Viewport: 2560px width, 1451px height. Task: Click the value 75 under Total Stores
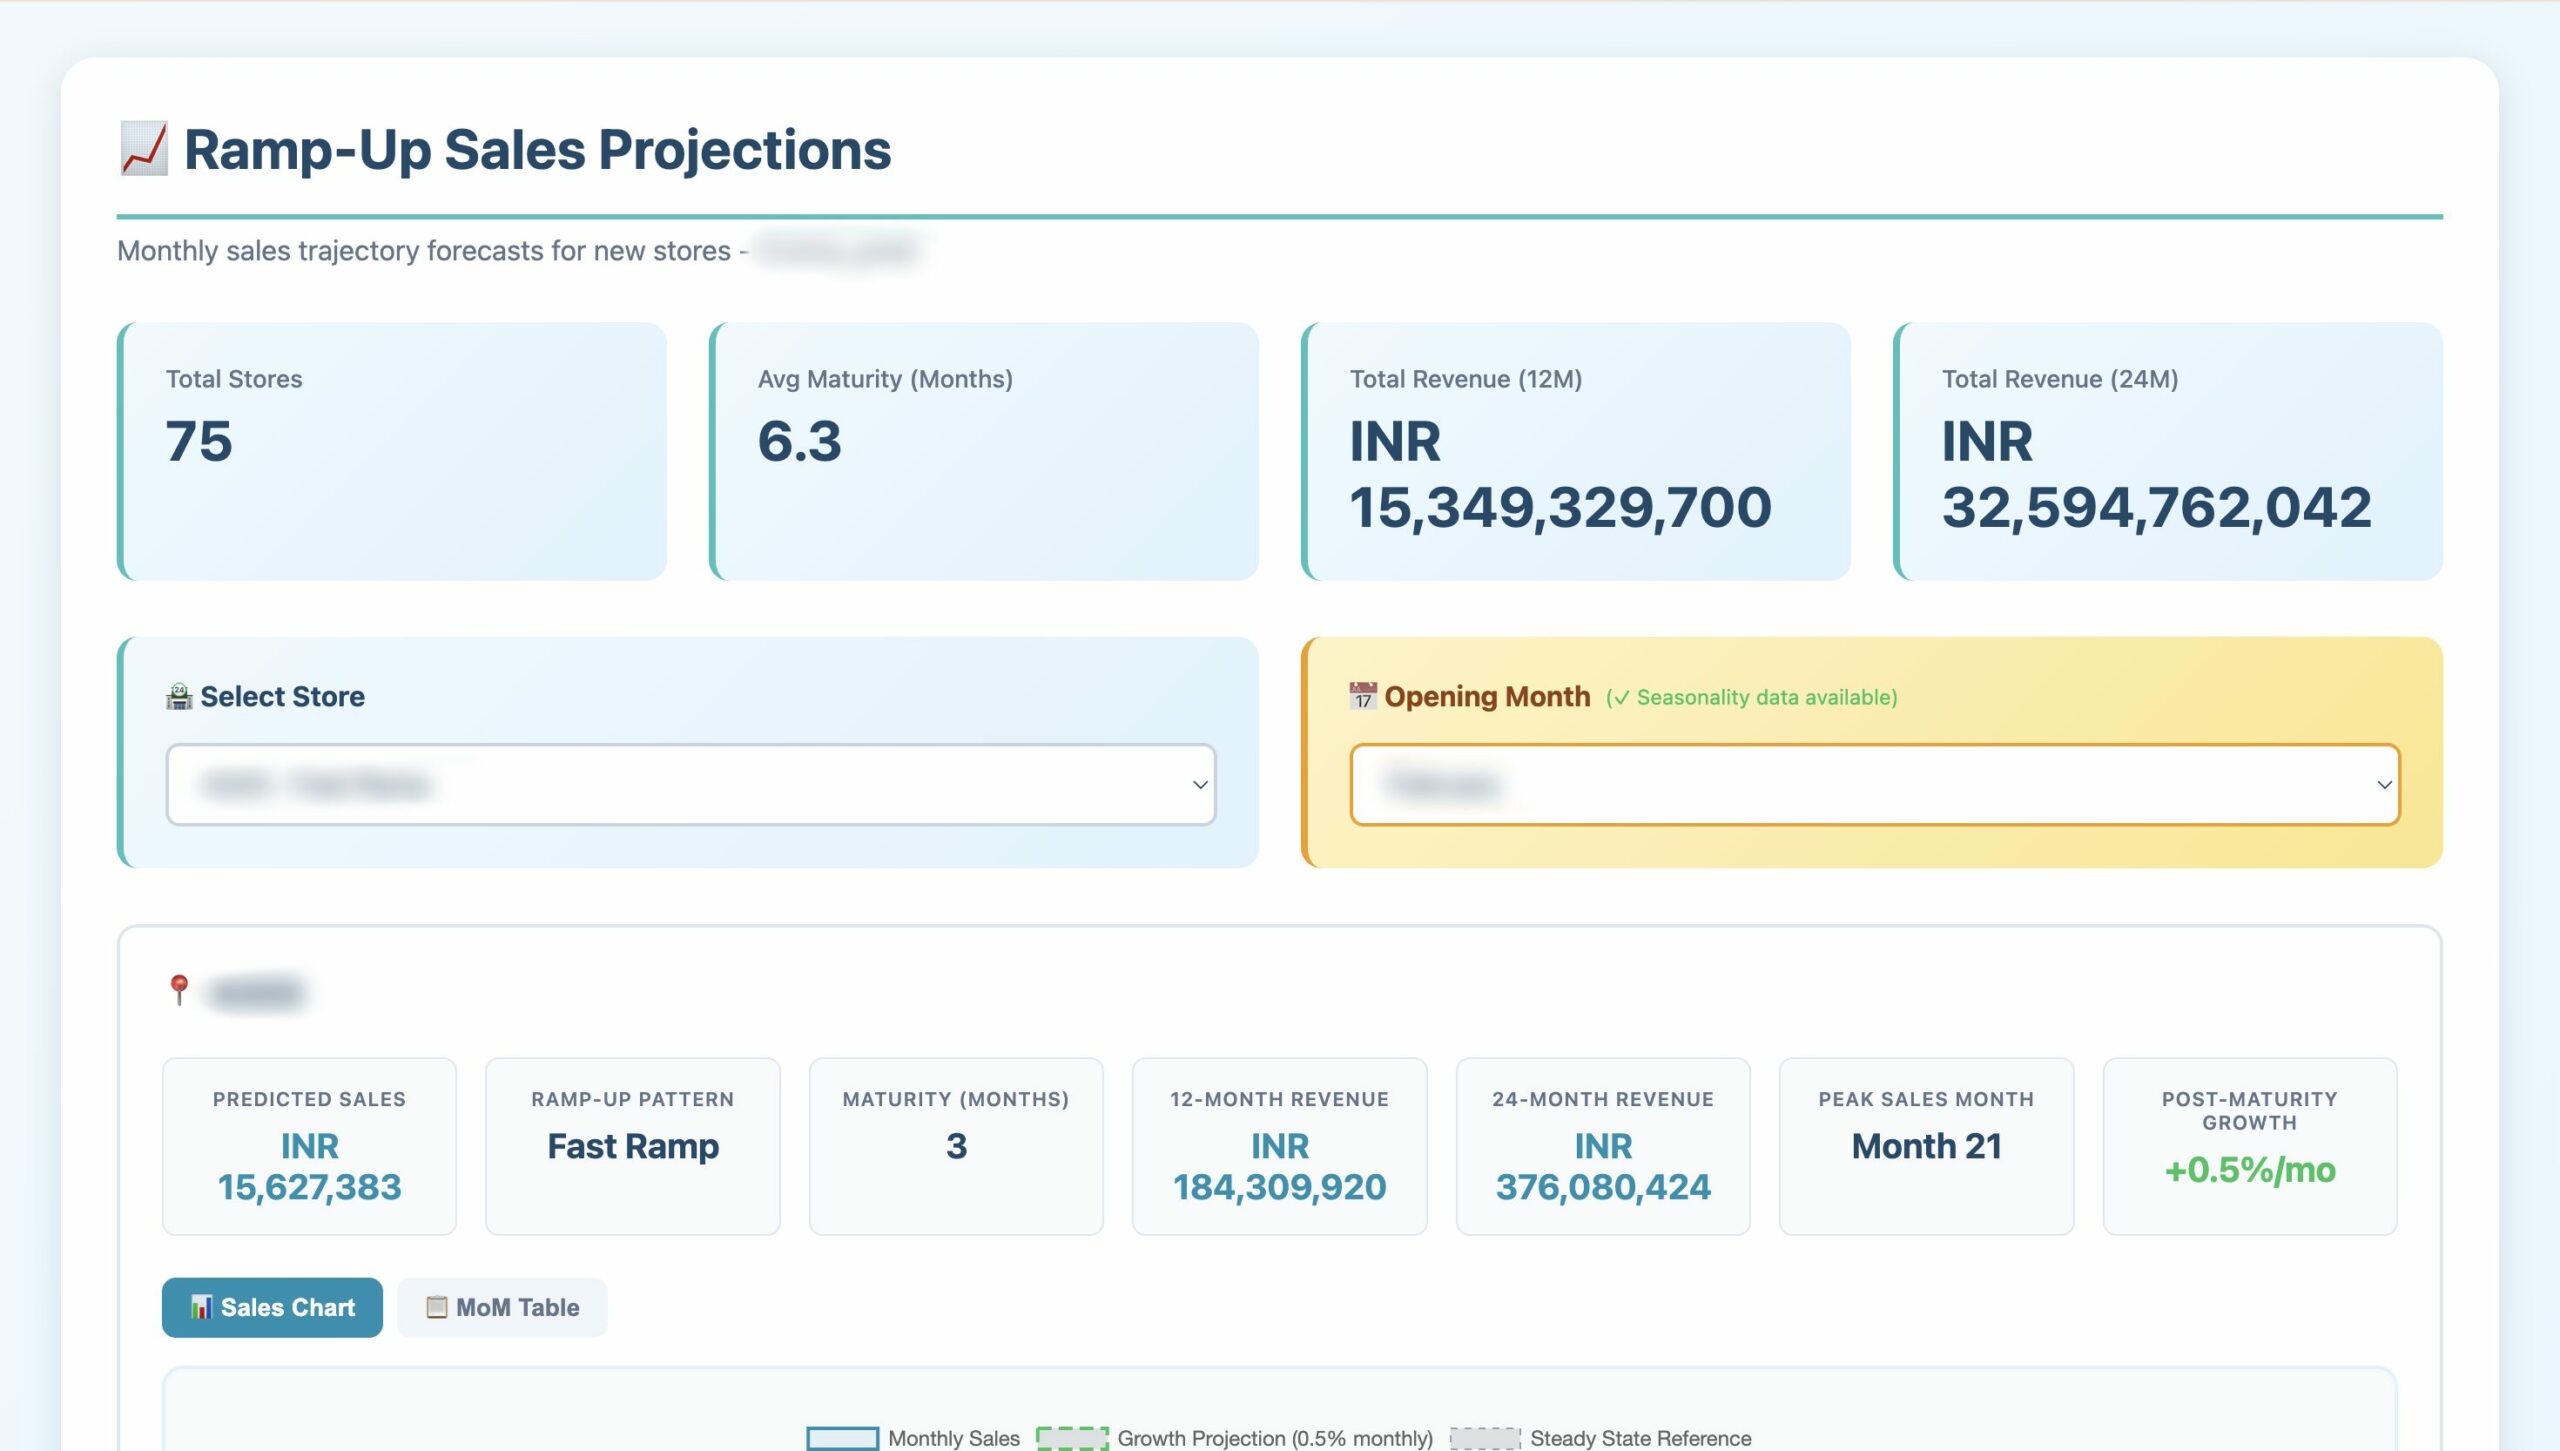tap(199, 441)
